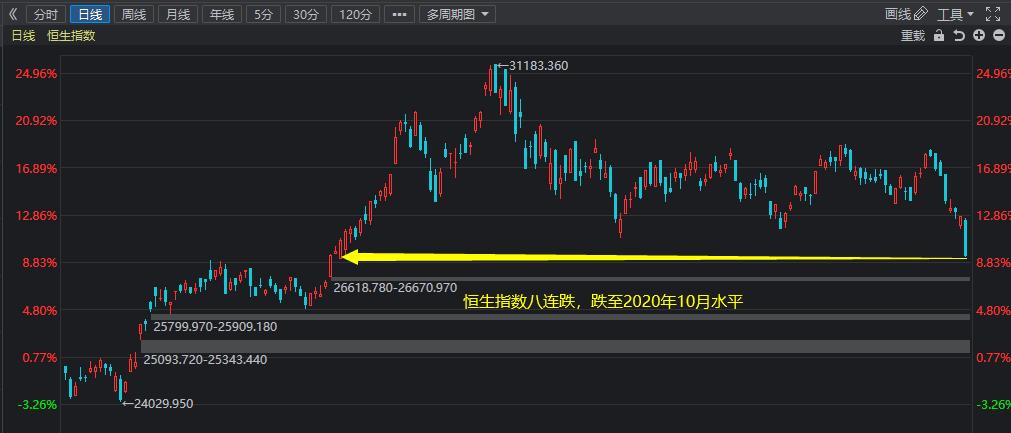Screen dimensions: 1011x433
Task: Select the 30分 thirty-minute period
Action: point(306,14)
